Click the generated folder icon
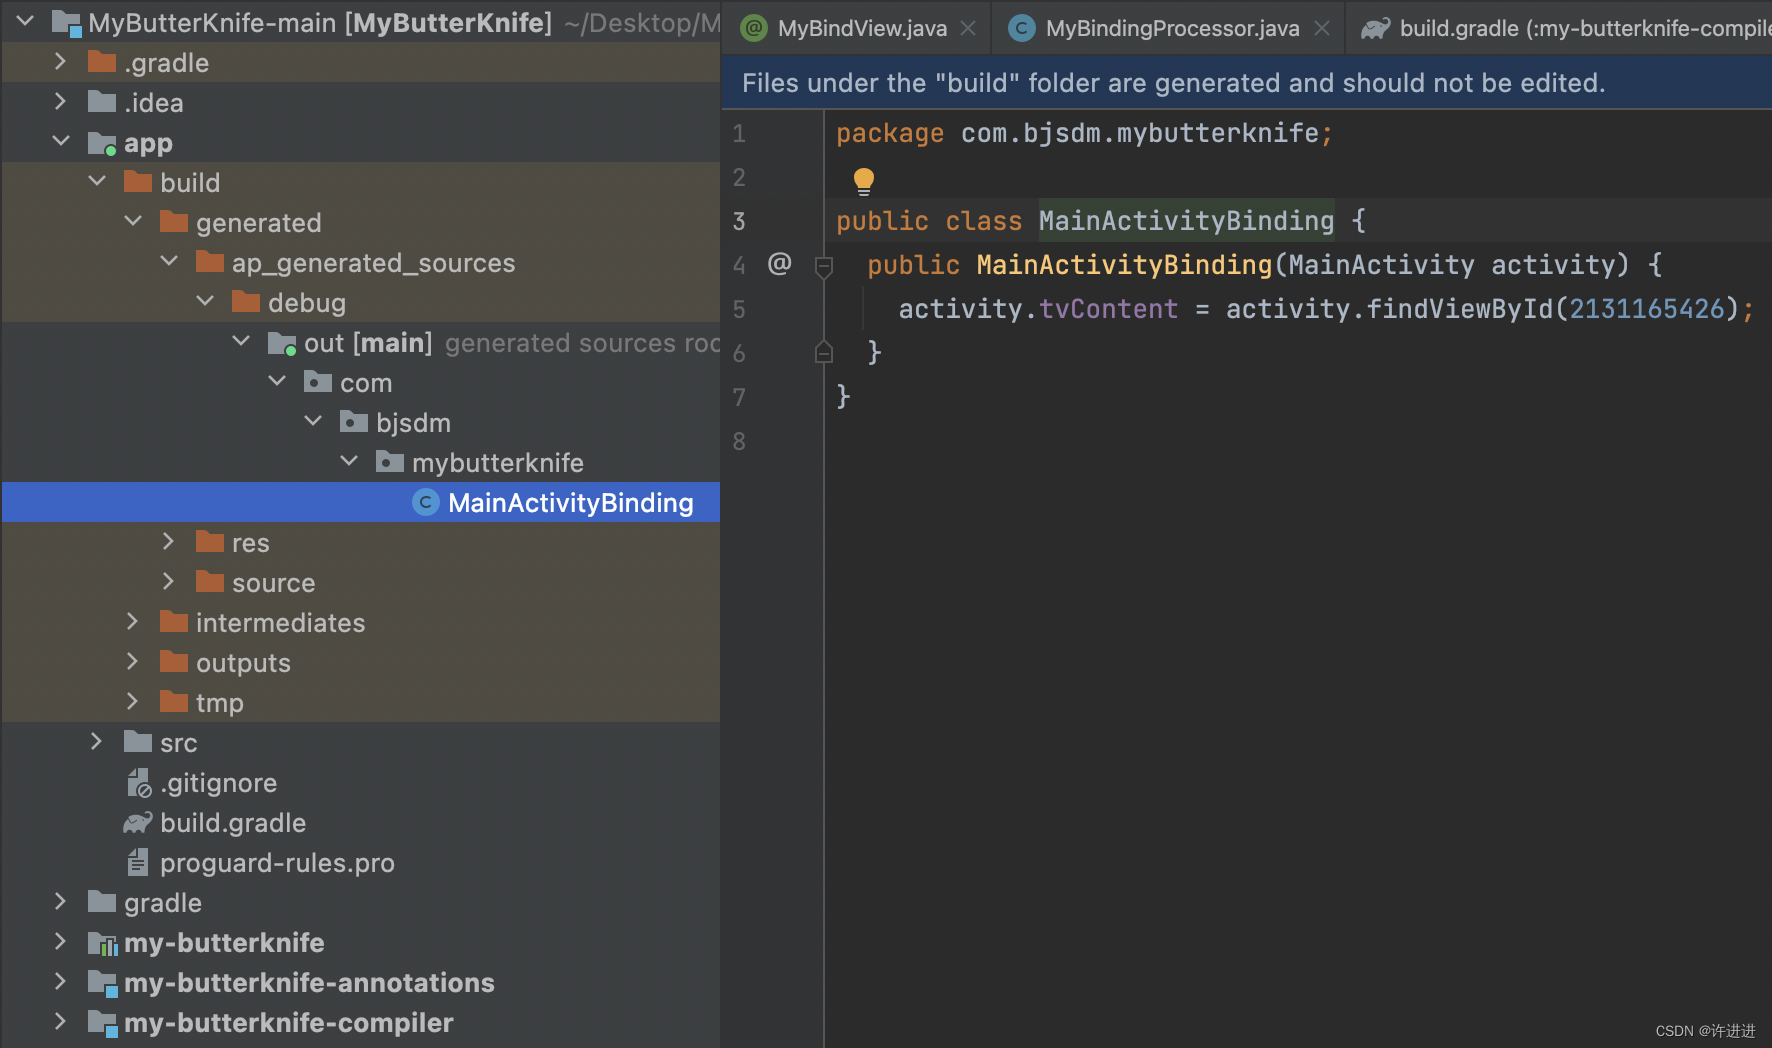This screenshot has height=1048, width=1772. [x=174, y=222]
